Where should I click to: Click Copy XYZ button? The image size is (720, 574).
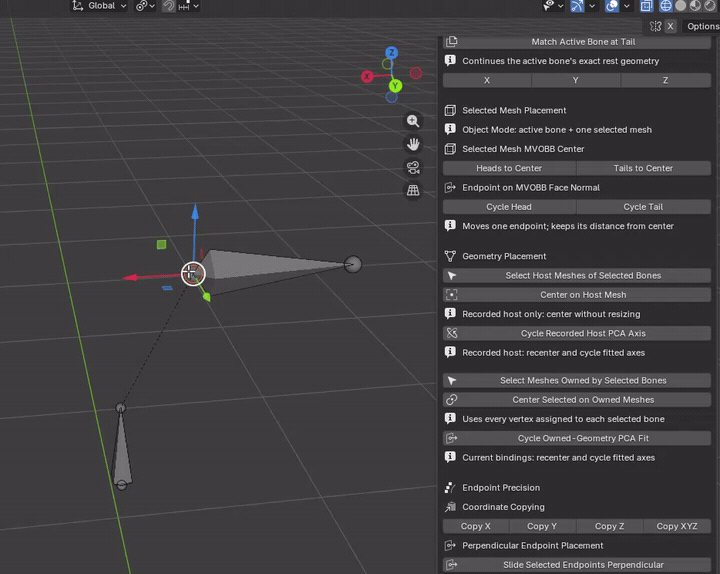677,526
